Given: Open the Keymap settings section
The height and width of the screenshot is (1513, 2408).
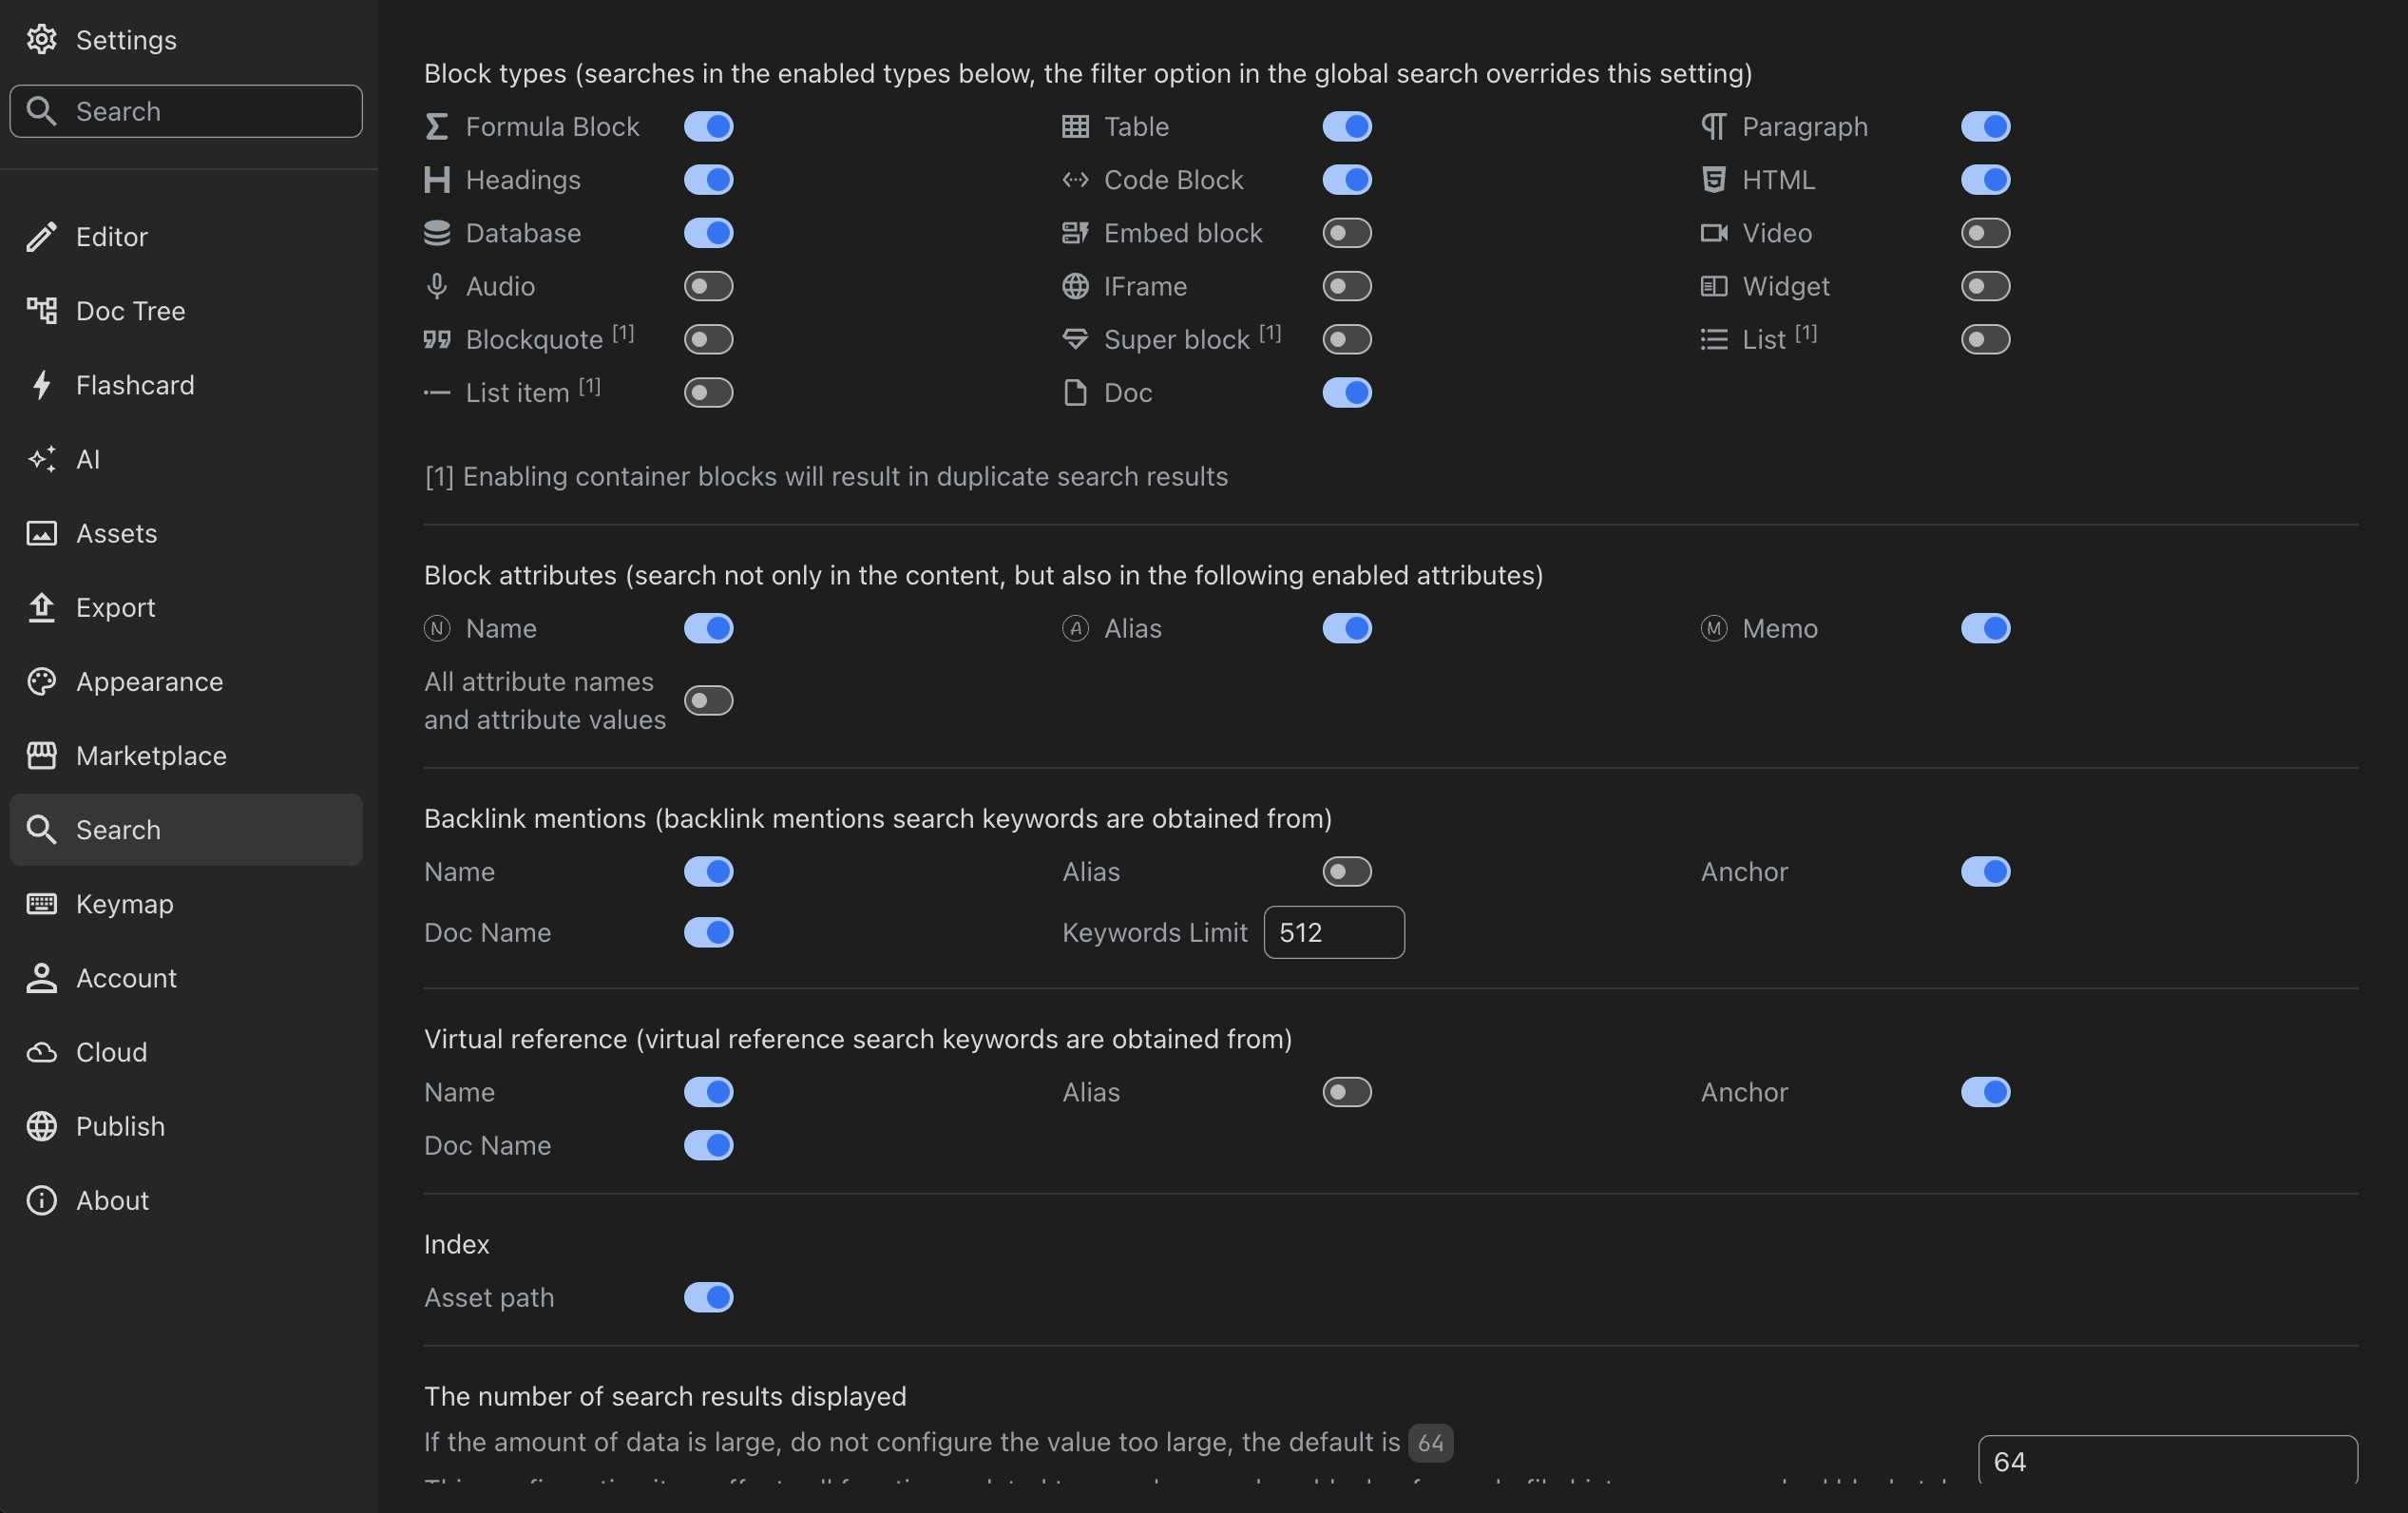Looking at the screenshot, I should pyautogui.click(x=186, y=903).
